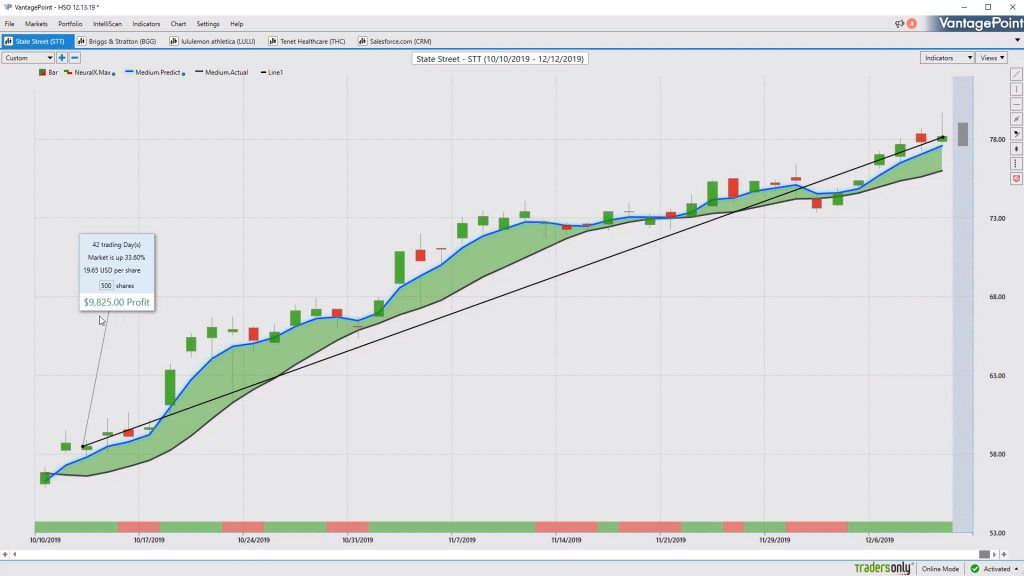Open the Settings menu
The height and width of the screenshot is (576, 1024).
point(208,24)
